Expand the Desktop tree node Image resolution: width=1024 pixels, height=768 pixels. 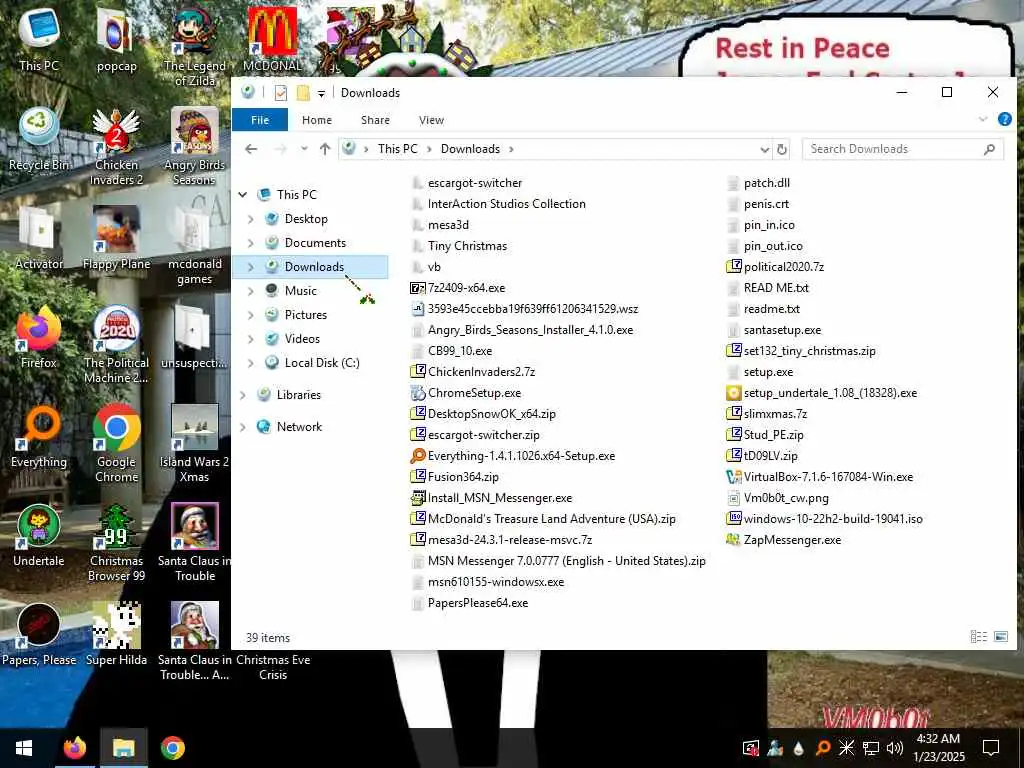click(x=251, y=219)
